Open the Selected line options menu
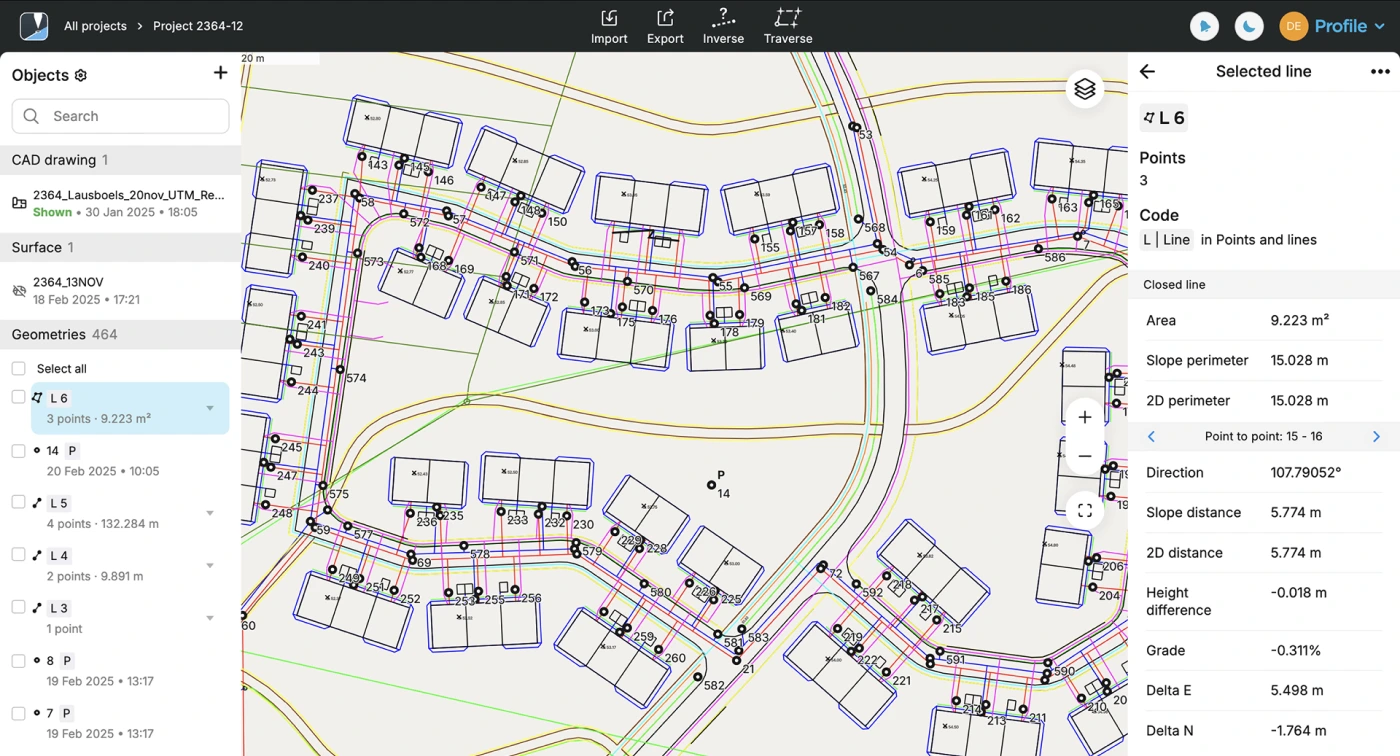Image resolution: width=1400 pixels, height=756 pixels. (1380, 71)
